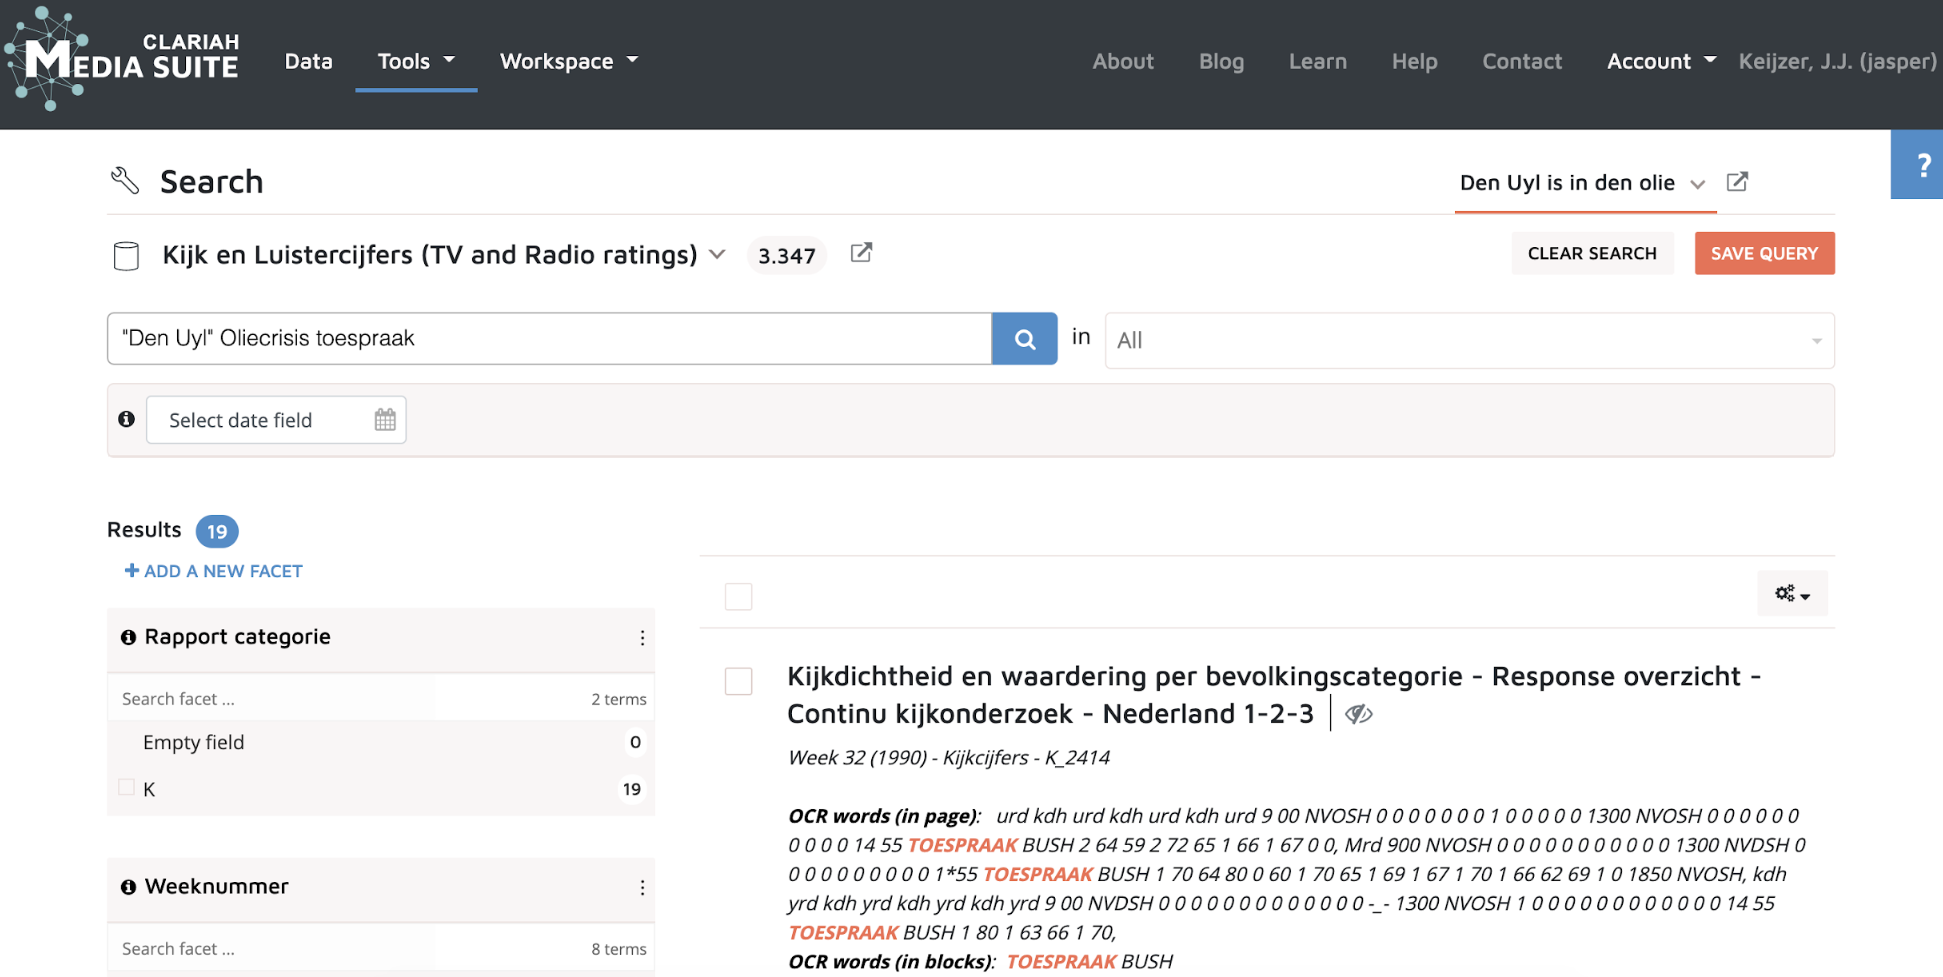Click the info icon beside Weeknummer
1943x977 pixels.
pos(128,887)
